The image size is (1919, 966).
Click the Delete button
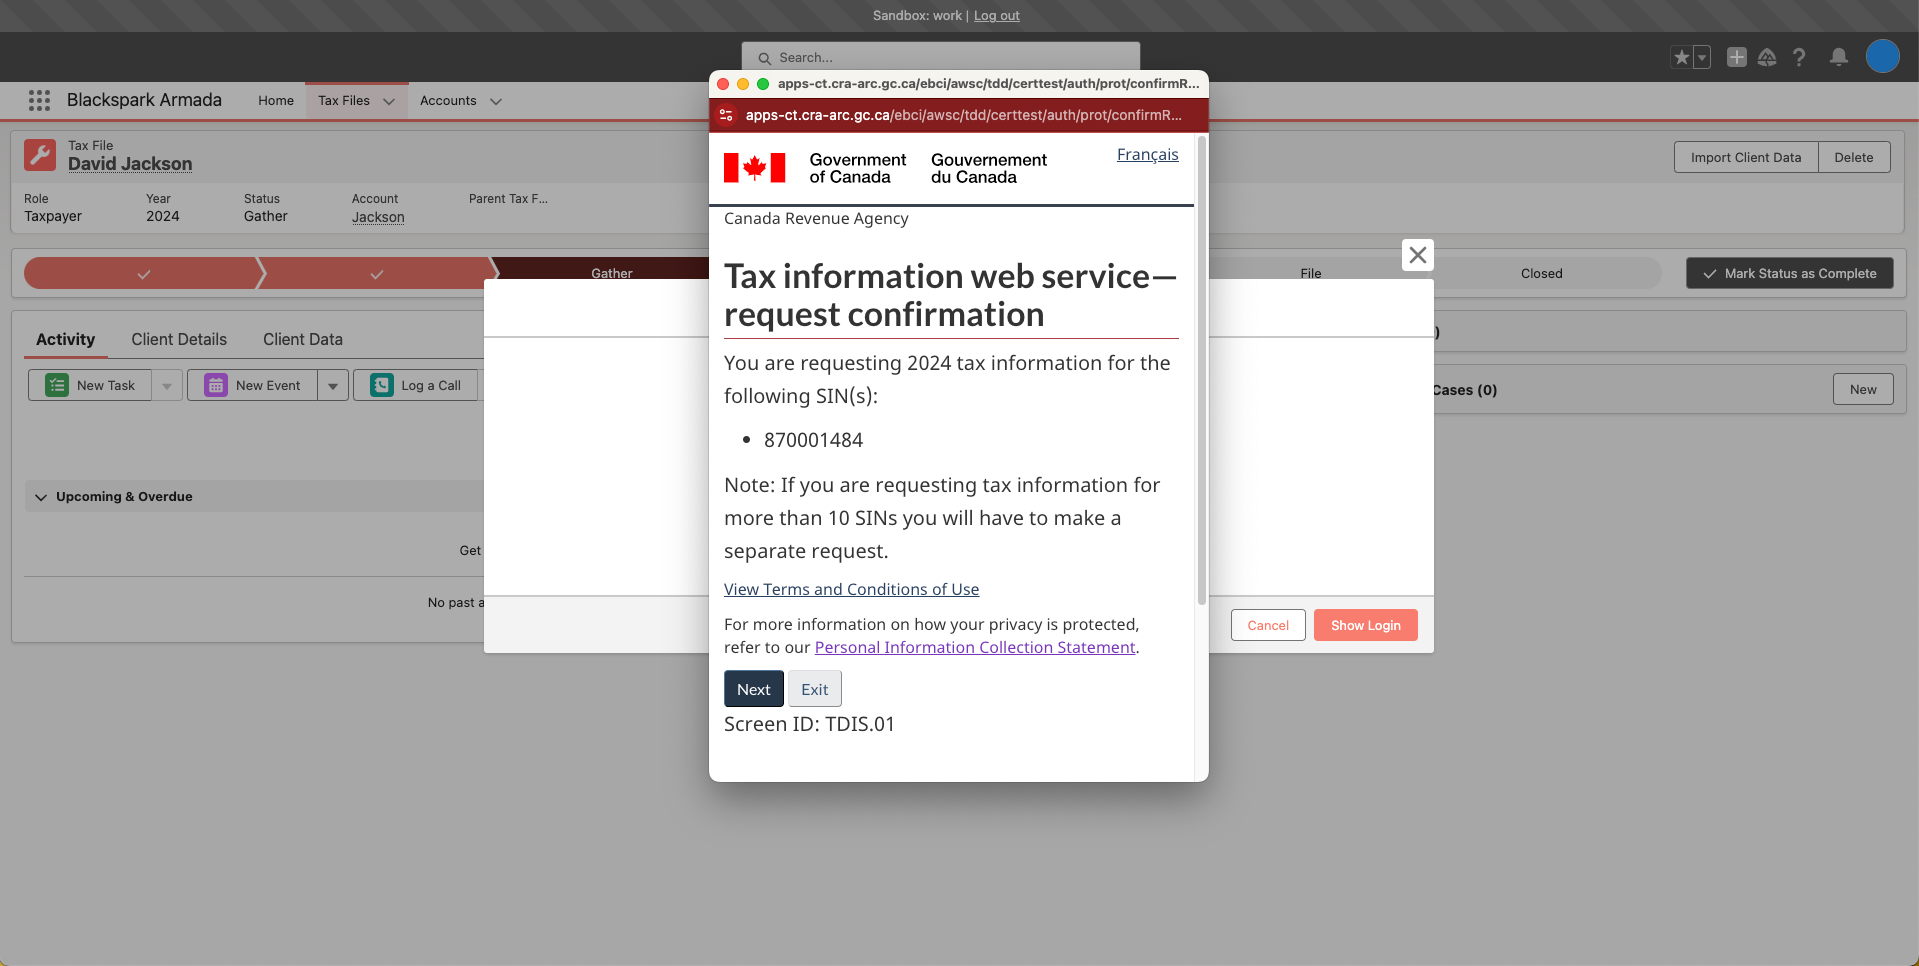click(x=1854, y=157)
